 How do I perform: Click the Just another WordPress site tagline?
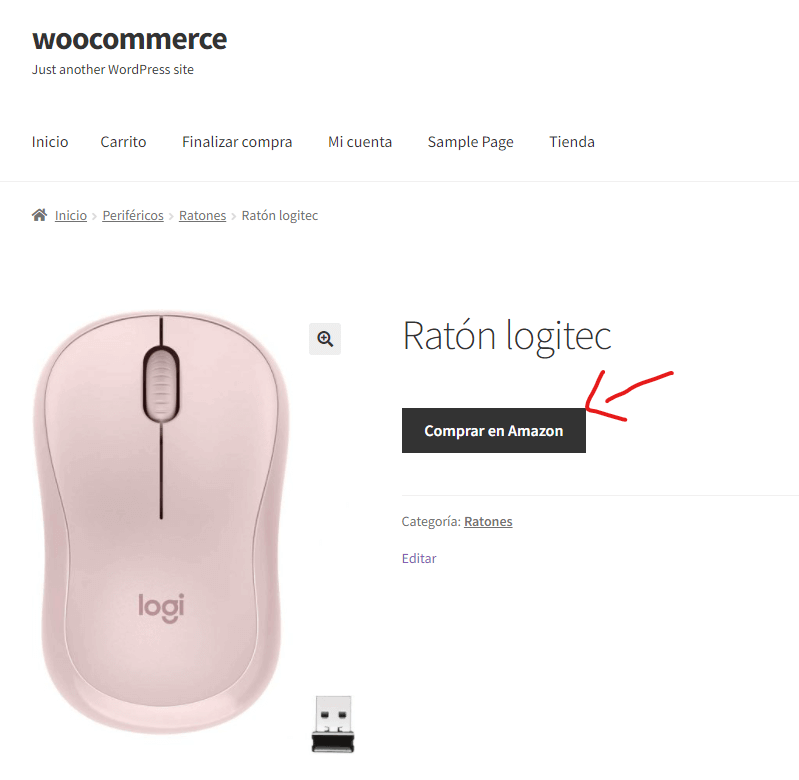click(113, 69)
